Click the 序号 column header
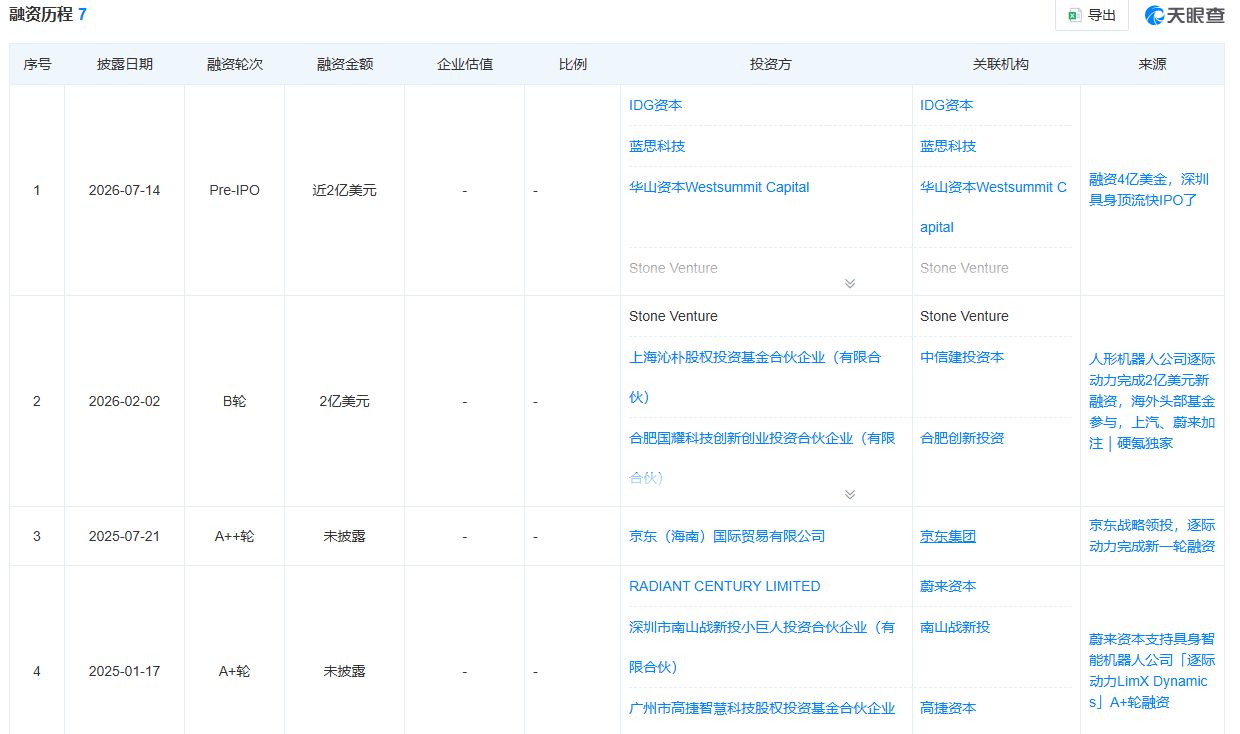This screenshot has width=1240, height=734. [37, 64]
